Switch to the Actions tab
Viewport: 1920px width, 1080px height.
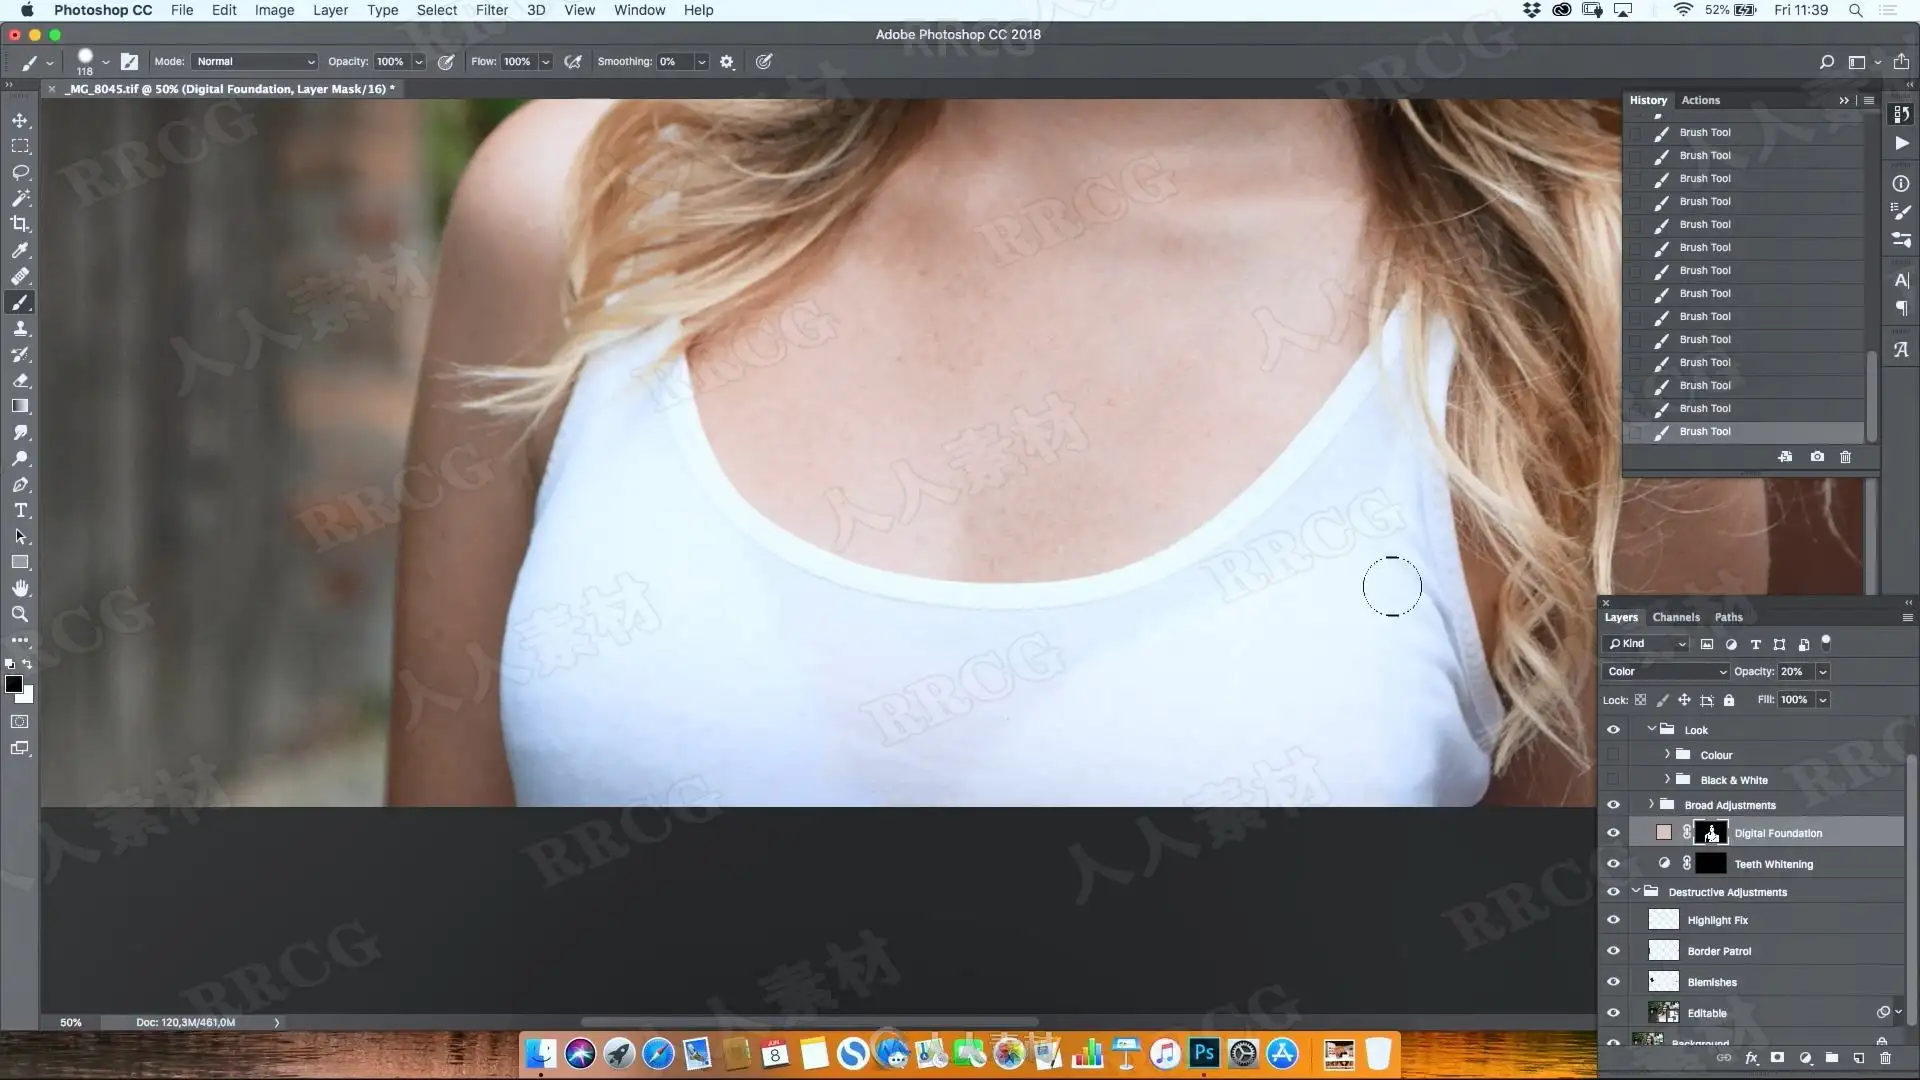[1700, 100]
